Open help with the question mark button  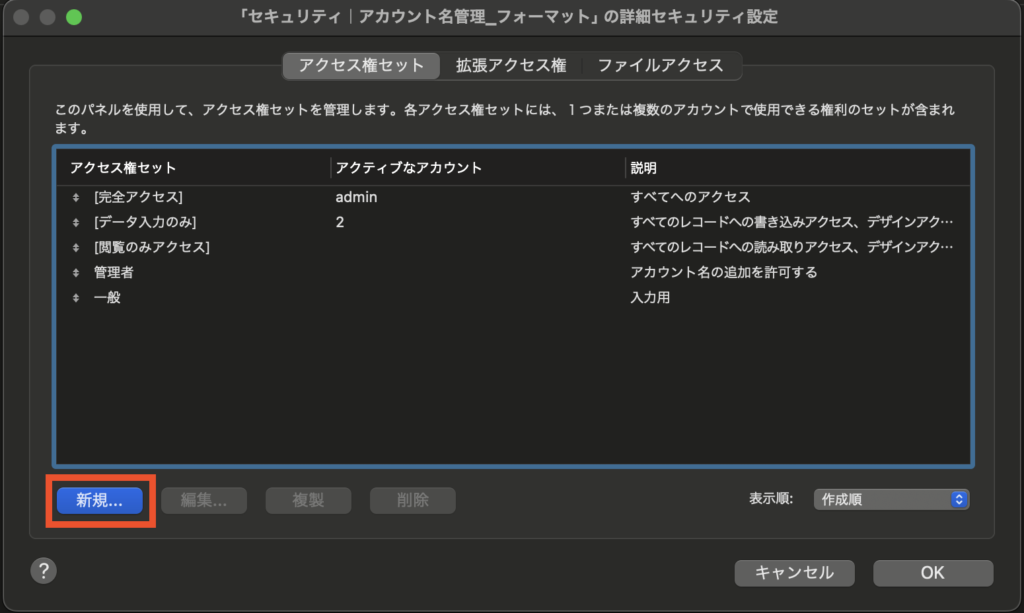(44, 571)
